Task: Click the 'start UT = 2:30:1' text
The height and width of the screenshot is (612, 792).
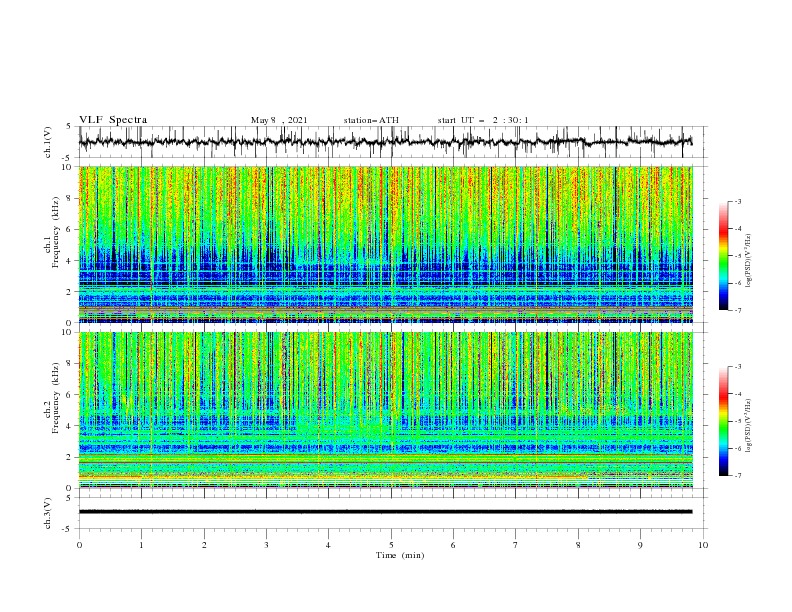Action: coord(483,120)
